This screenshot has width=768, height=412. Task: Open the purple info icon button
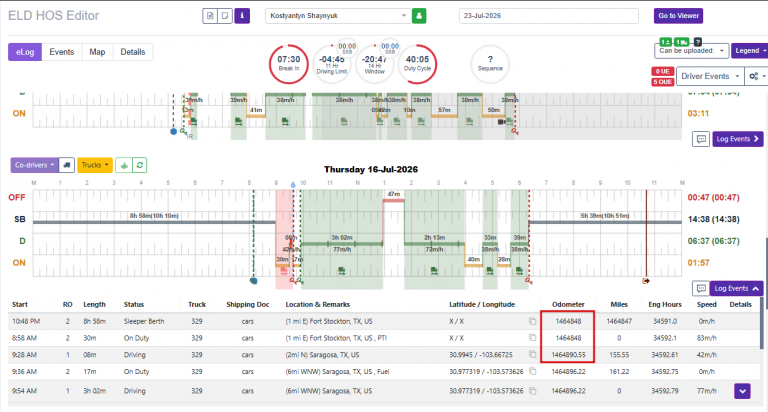tap(242, 16)
